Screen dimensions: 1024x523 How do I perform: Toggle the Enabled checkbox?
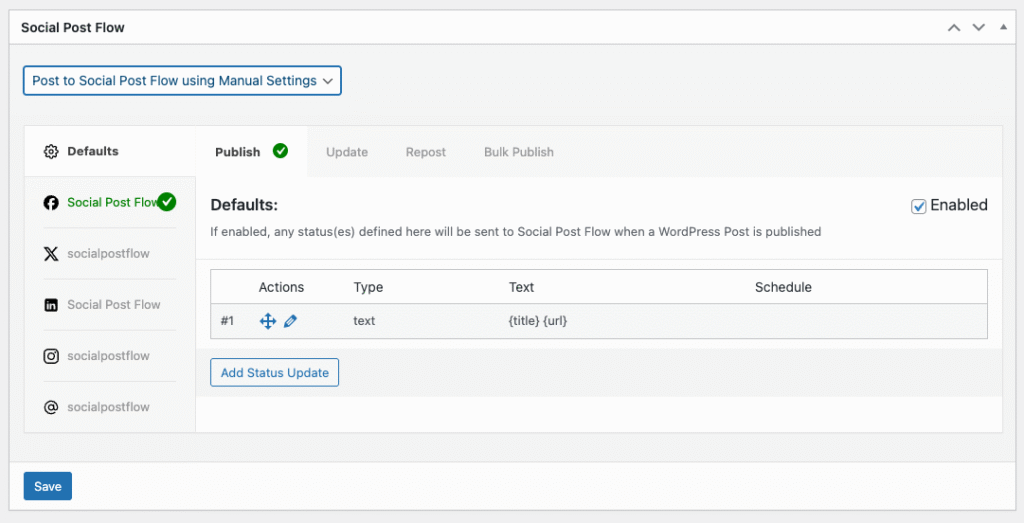click(918, 206)
